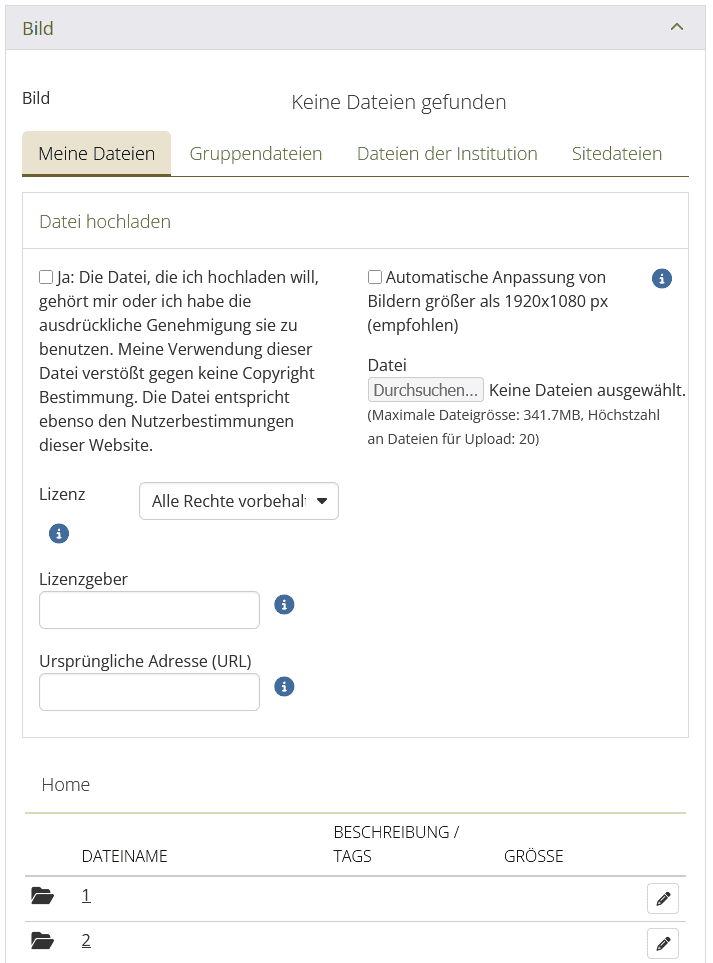Show info icon for Ursprüngliche Adresse
Image resolution: width=713 pixels, height=963 pixels.
coord(284,687)
